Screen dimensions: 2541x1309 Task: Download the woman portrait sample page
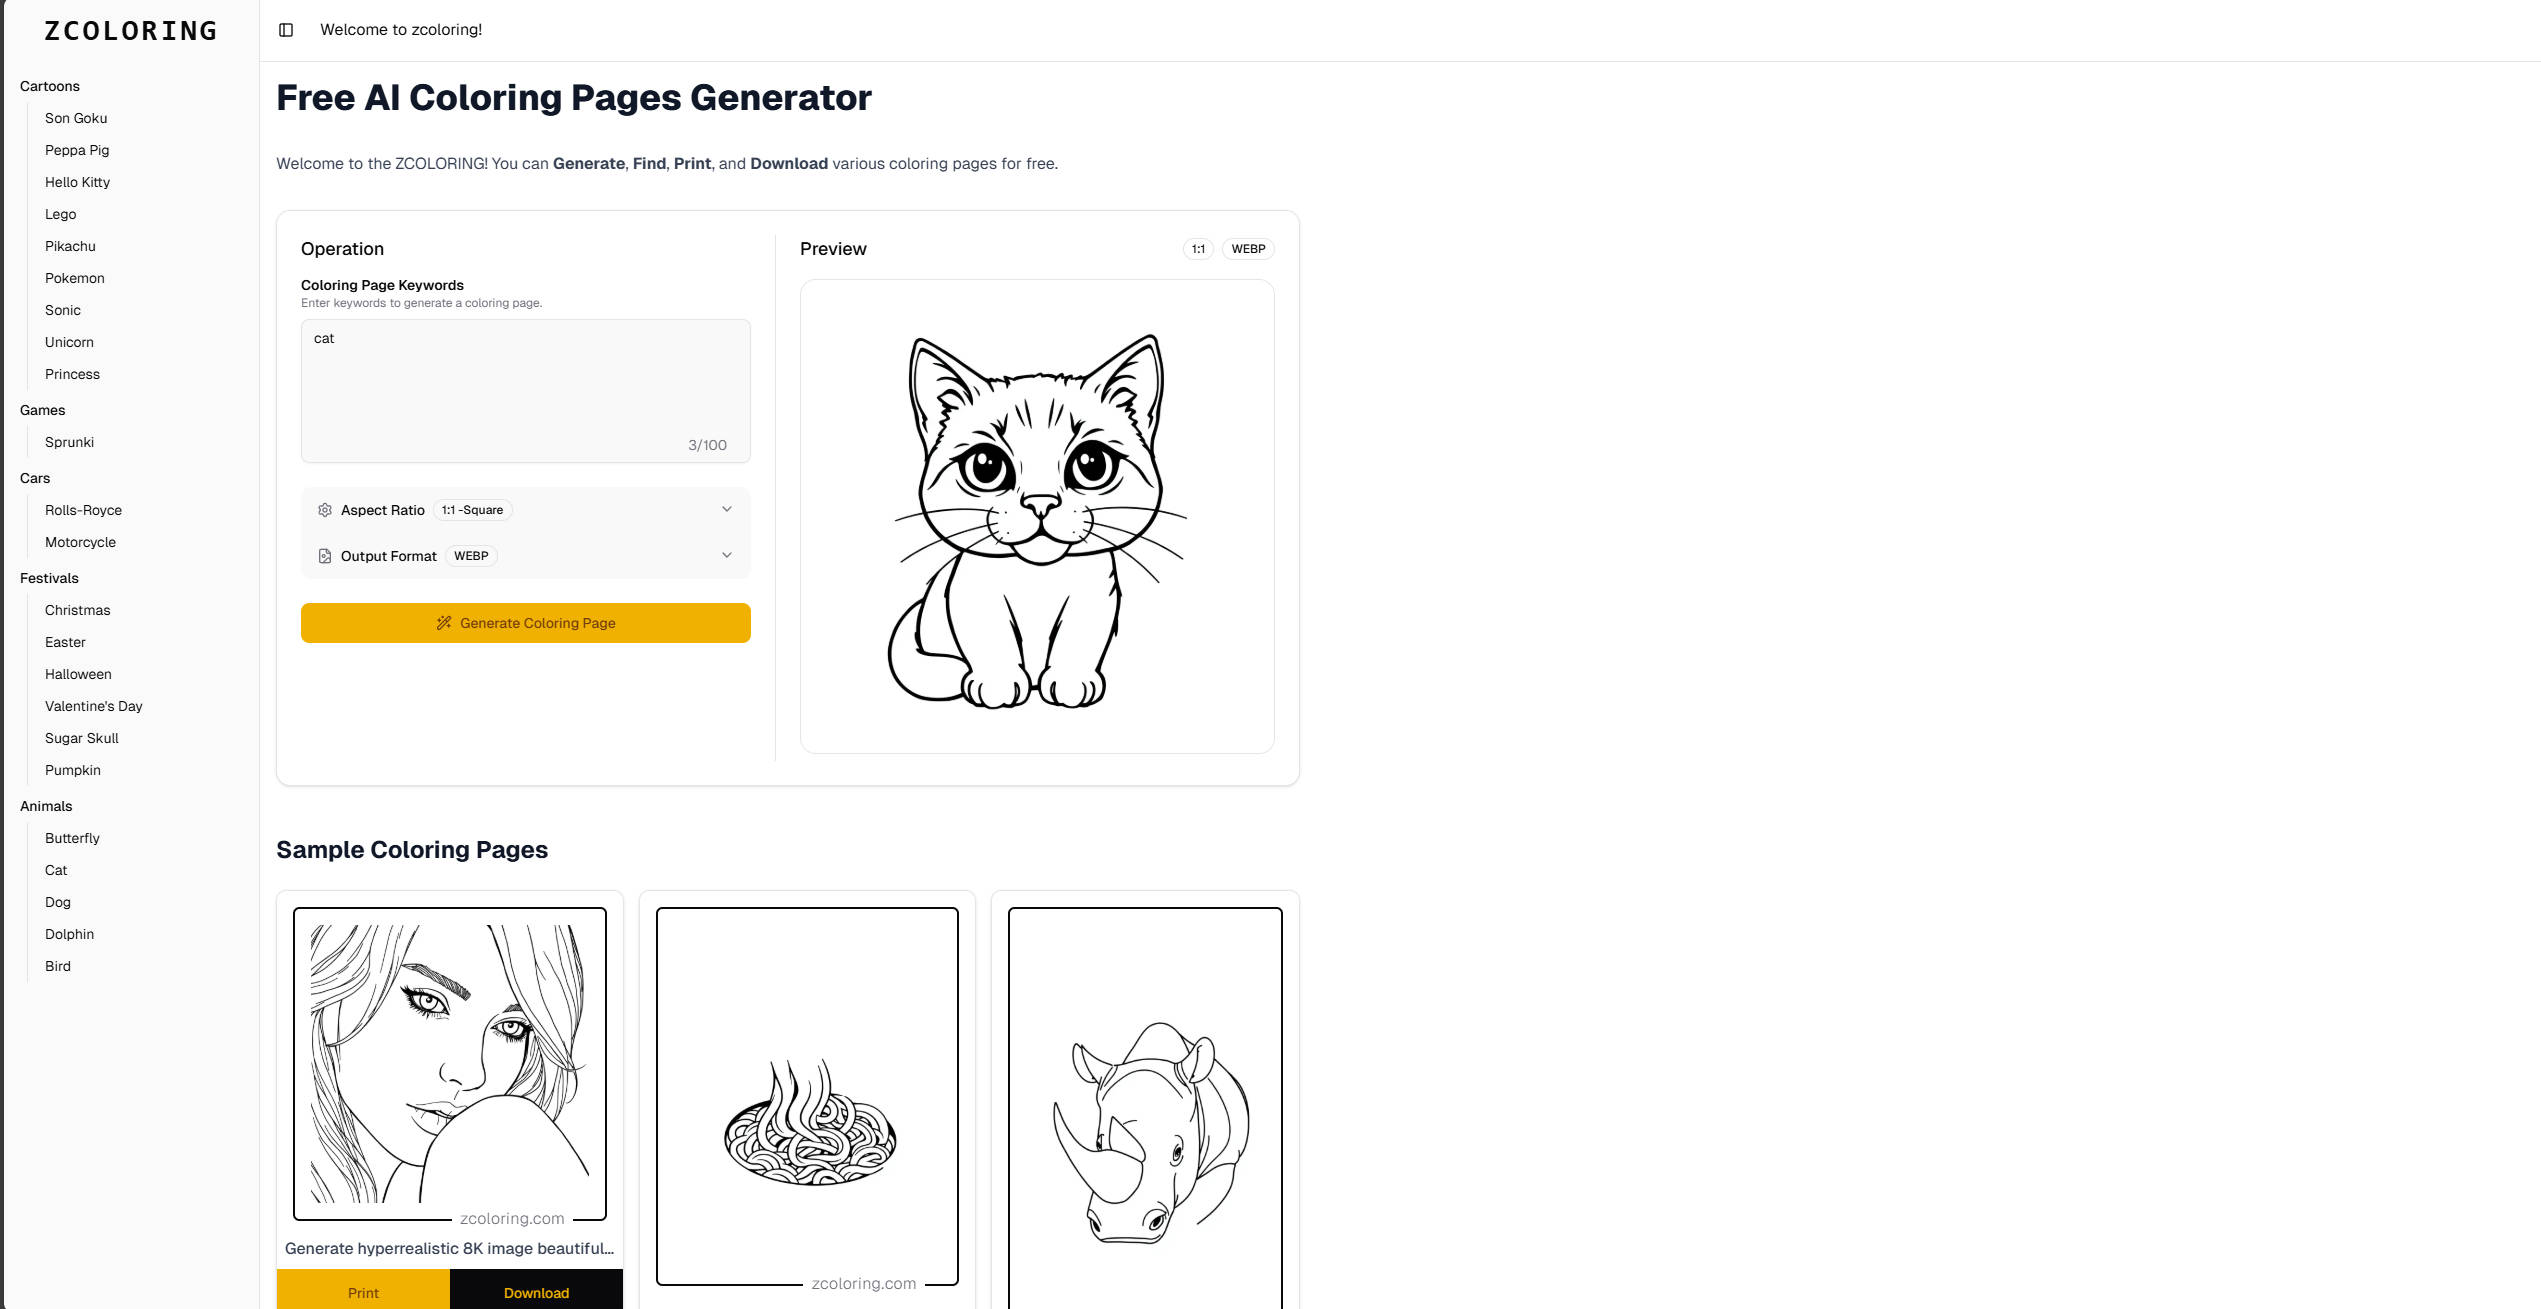536,1292
